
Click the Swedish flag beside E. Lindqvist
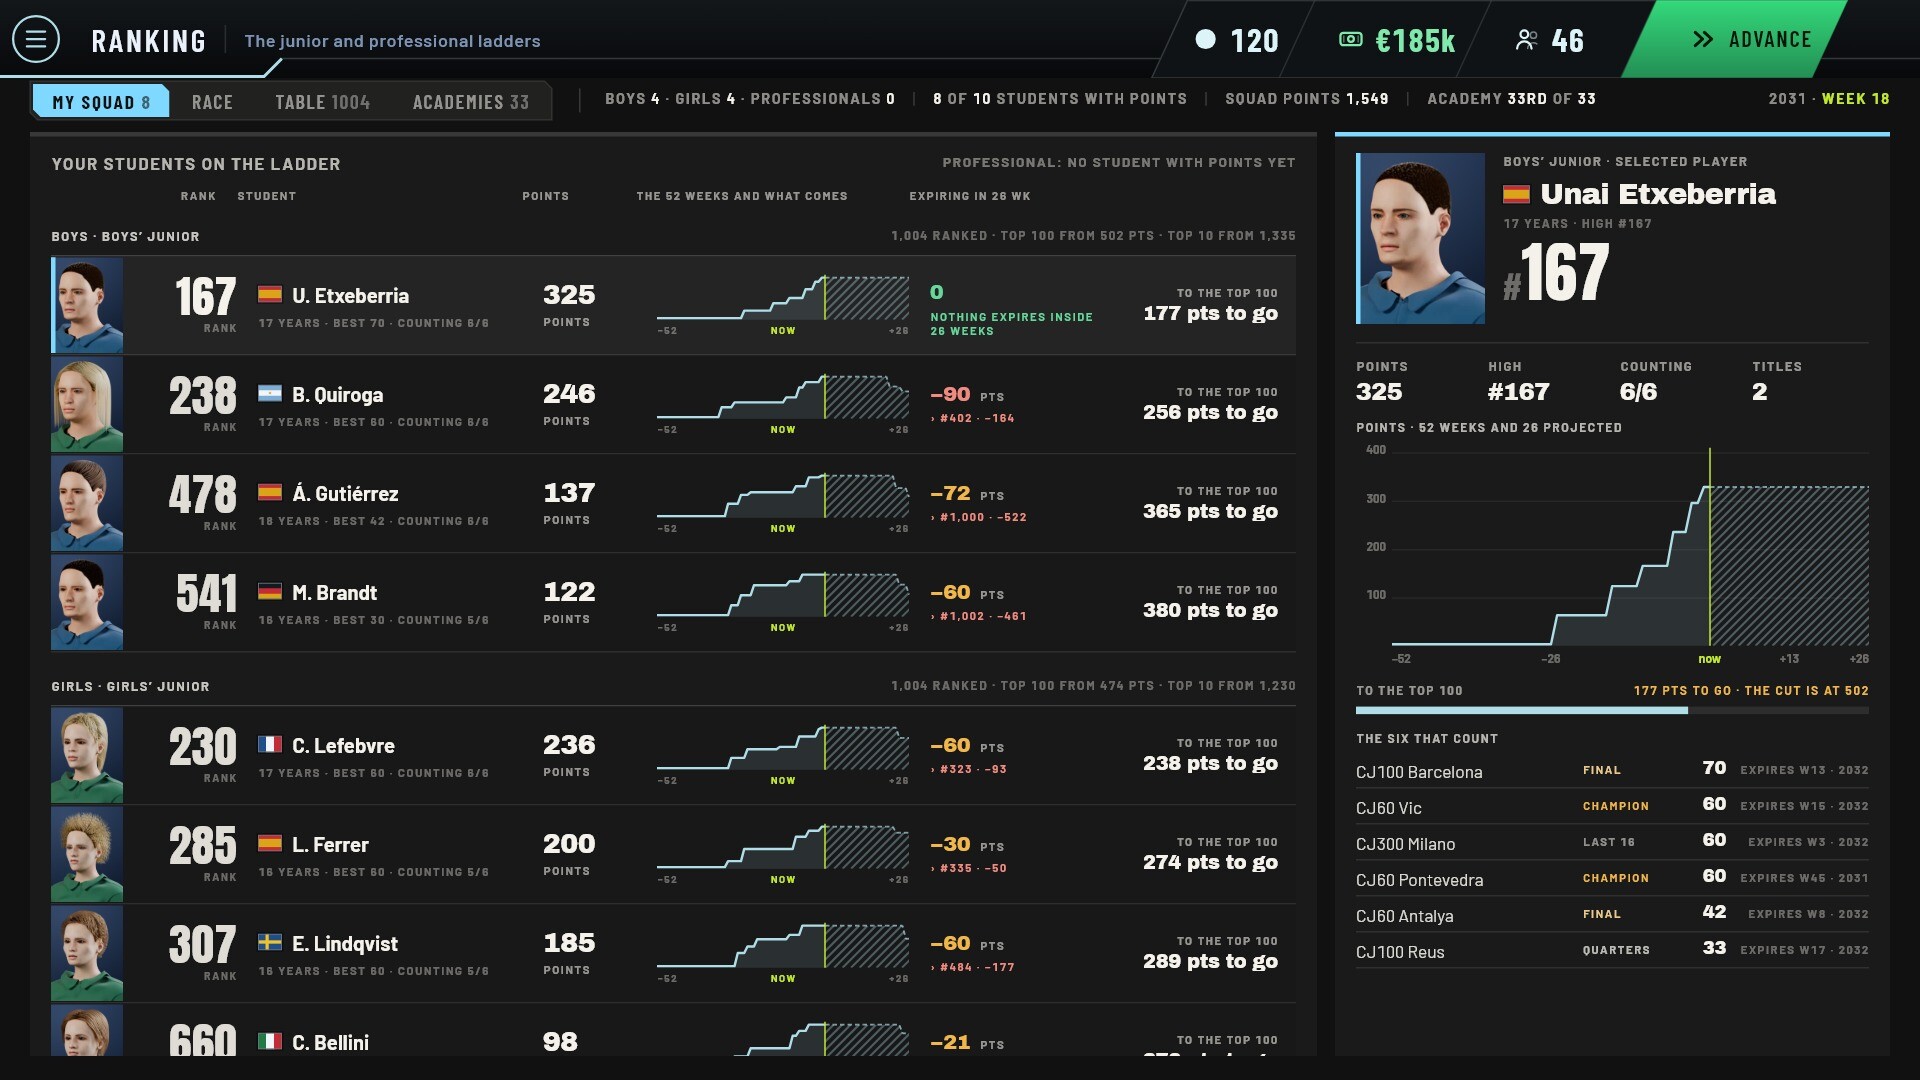(x=270, y=942)
